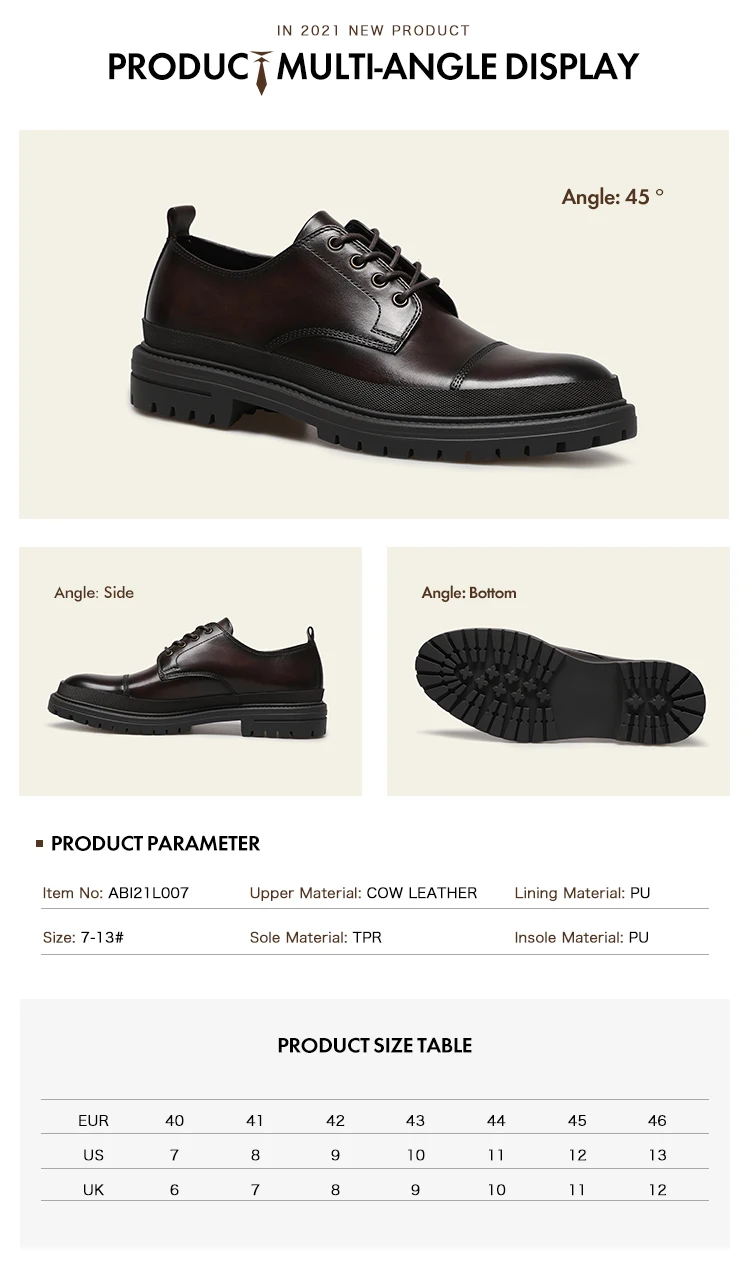Image resolution: width=750 pixels, height=1275 pixels.
Task: Select the PRODUCT SIZE TABLE heading
Action: pyautogui.click(x=375, y=1045)
